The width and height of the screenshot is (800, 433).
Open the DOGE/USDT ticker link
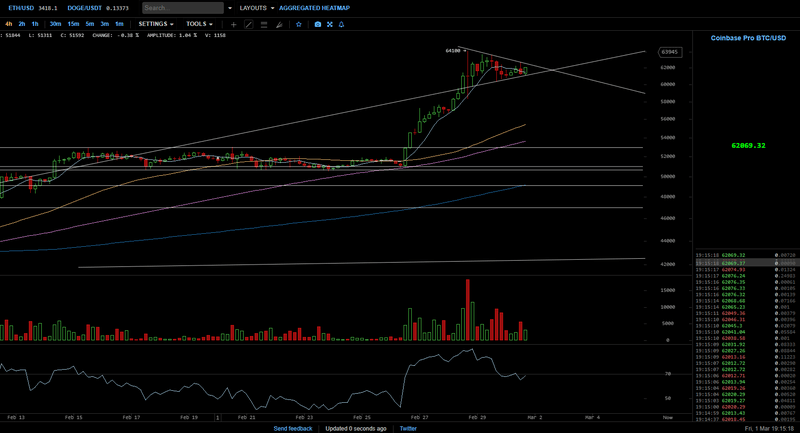coord(85,8)
